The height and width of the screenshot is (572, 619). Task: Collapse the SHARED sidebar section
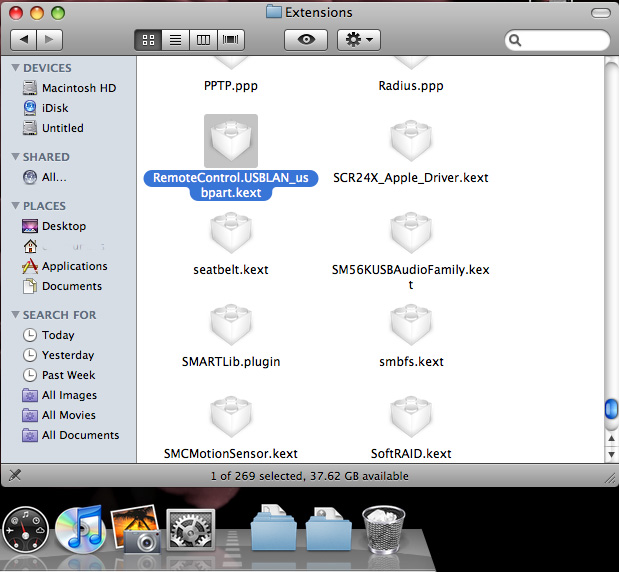[15, 156]
